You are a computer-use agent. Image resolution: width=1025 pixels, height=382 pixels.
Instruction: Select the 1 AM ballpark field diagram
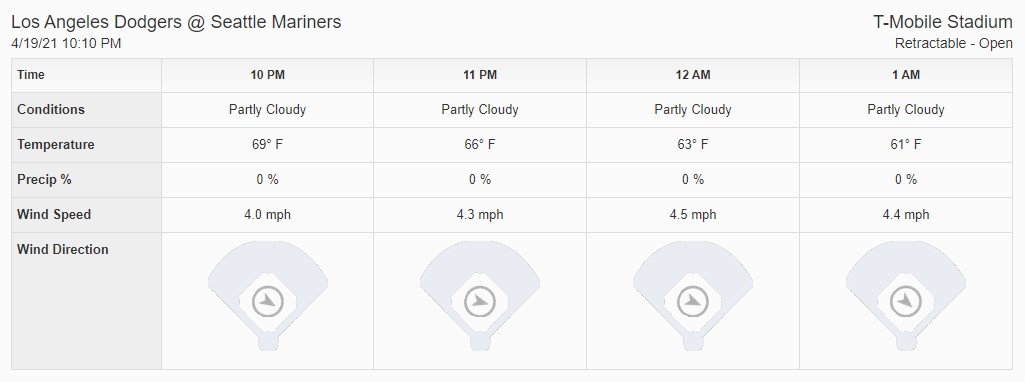[x=906, y=296]
